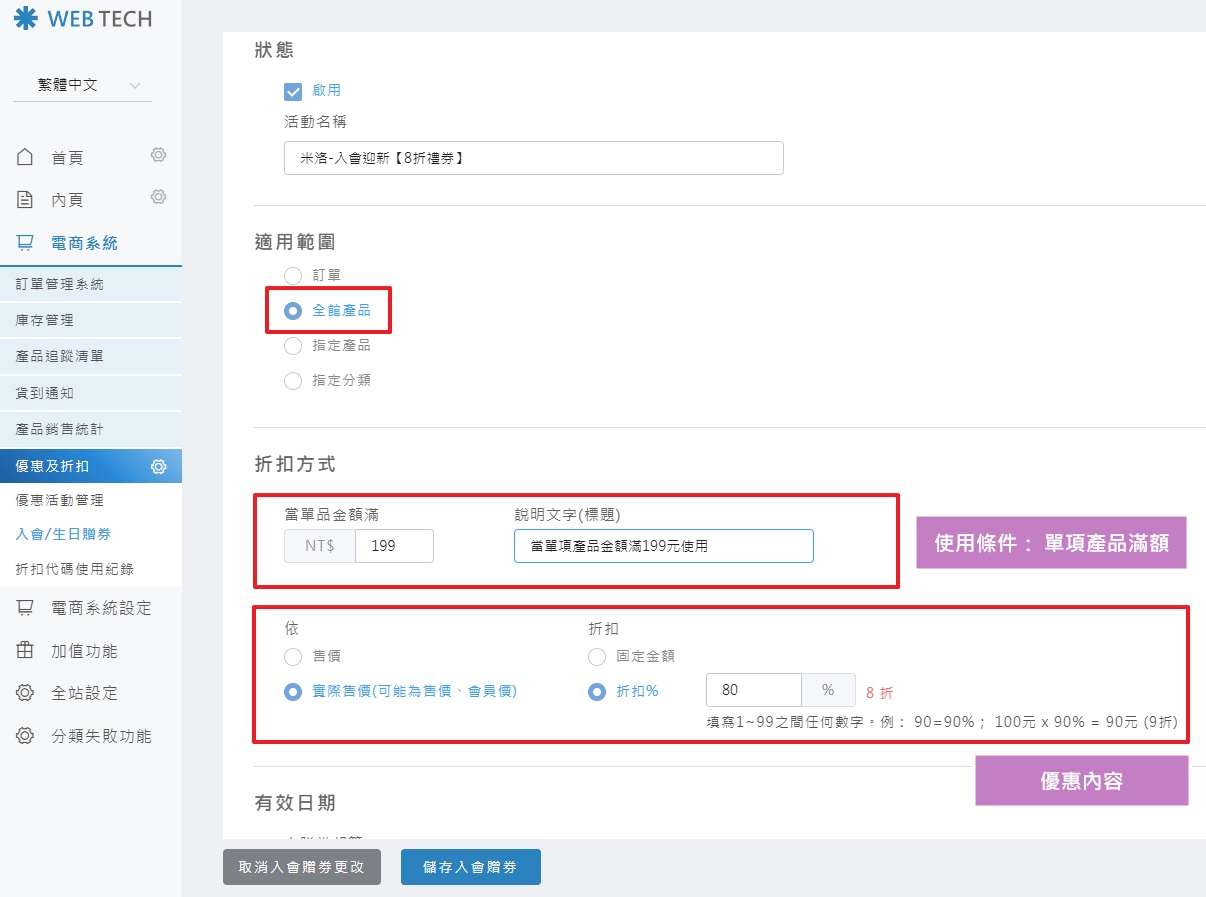The height and width of the screenshot is (897, 1206).
Task: Expand the 電商系統設定 menu
Action: coord(100,608)
